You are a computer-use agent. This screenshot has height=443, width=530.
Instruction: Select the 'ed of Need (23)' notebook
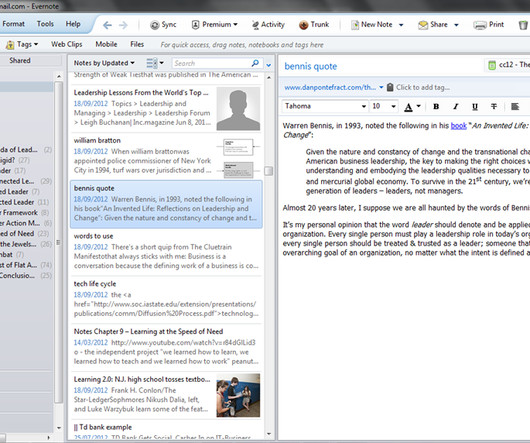(x=25, y=233)
